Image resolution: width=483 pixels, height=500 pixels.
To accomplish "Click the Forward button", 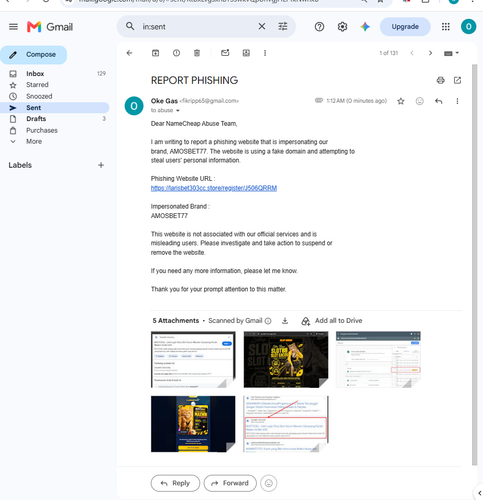I will tap(230, 483).
